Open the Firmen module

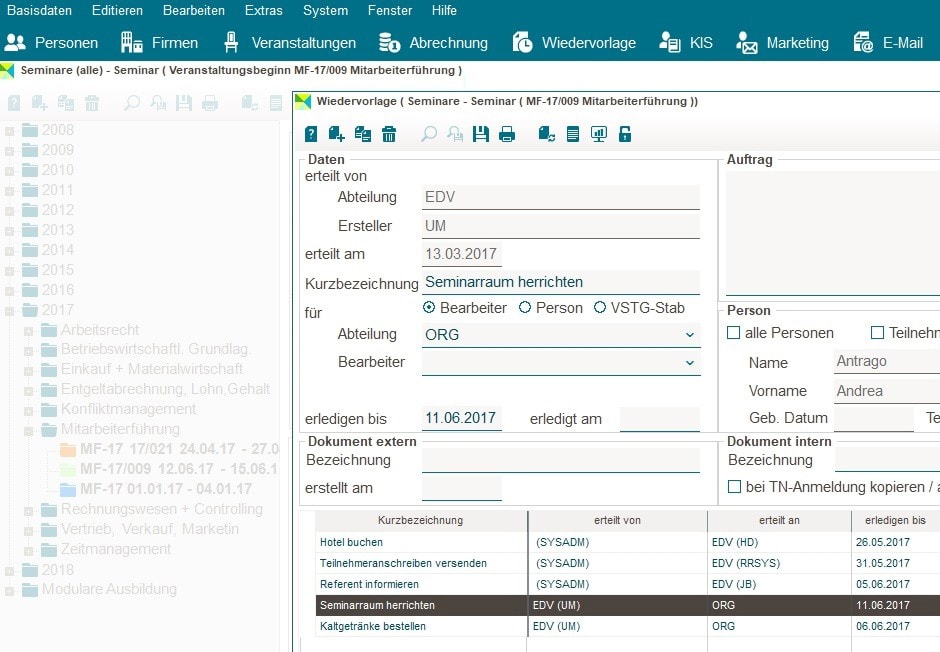[x=159, y=43]
